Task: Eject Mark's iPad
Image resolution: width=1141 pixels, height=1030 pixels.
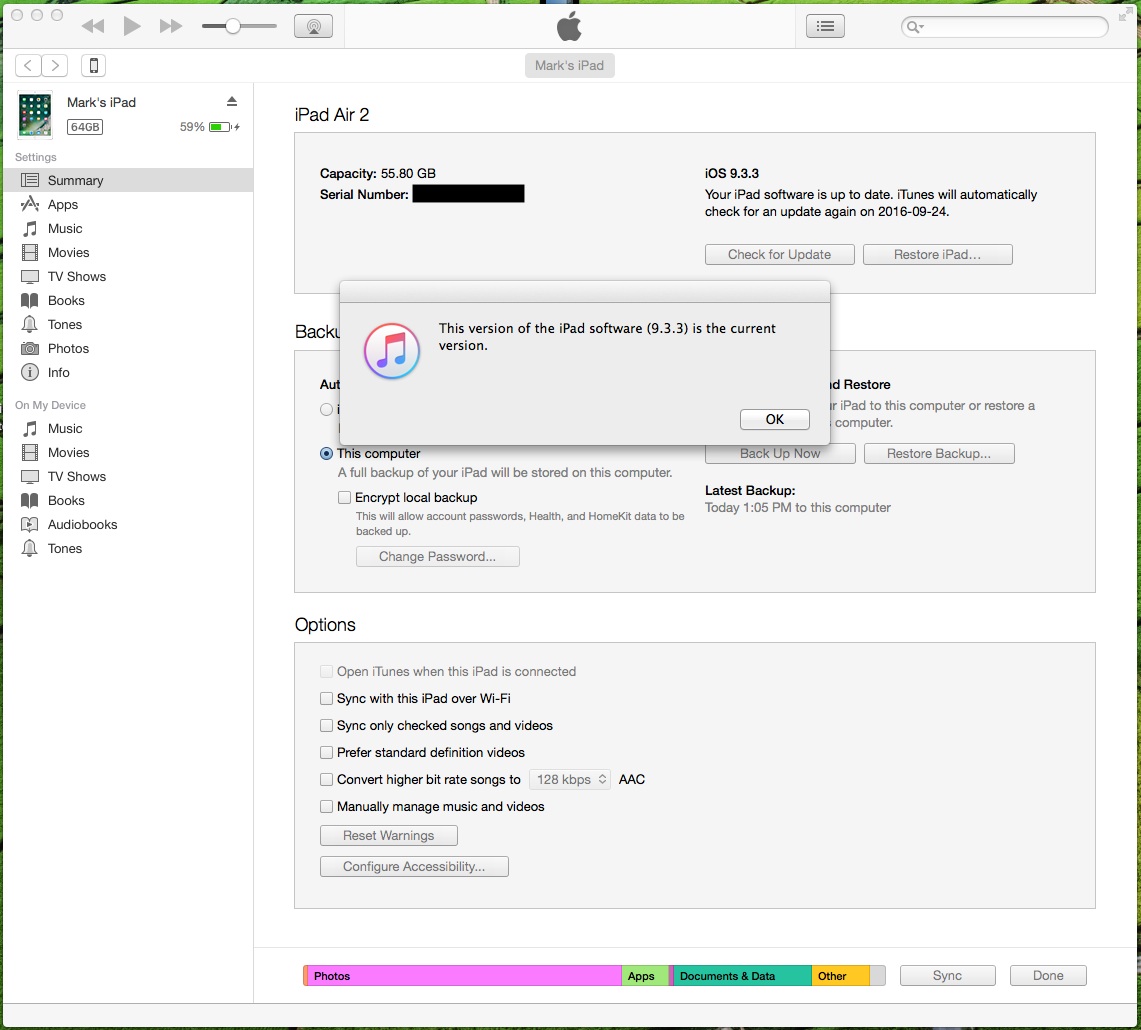Action: click(x=232, y=101)
